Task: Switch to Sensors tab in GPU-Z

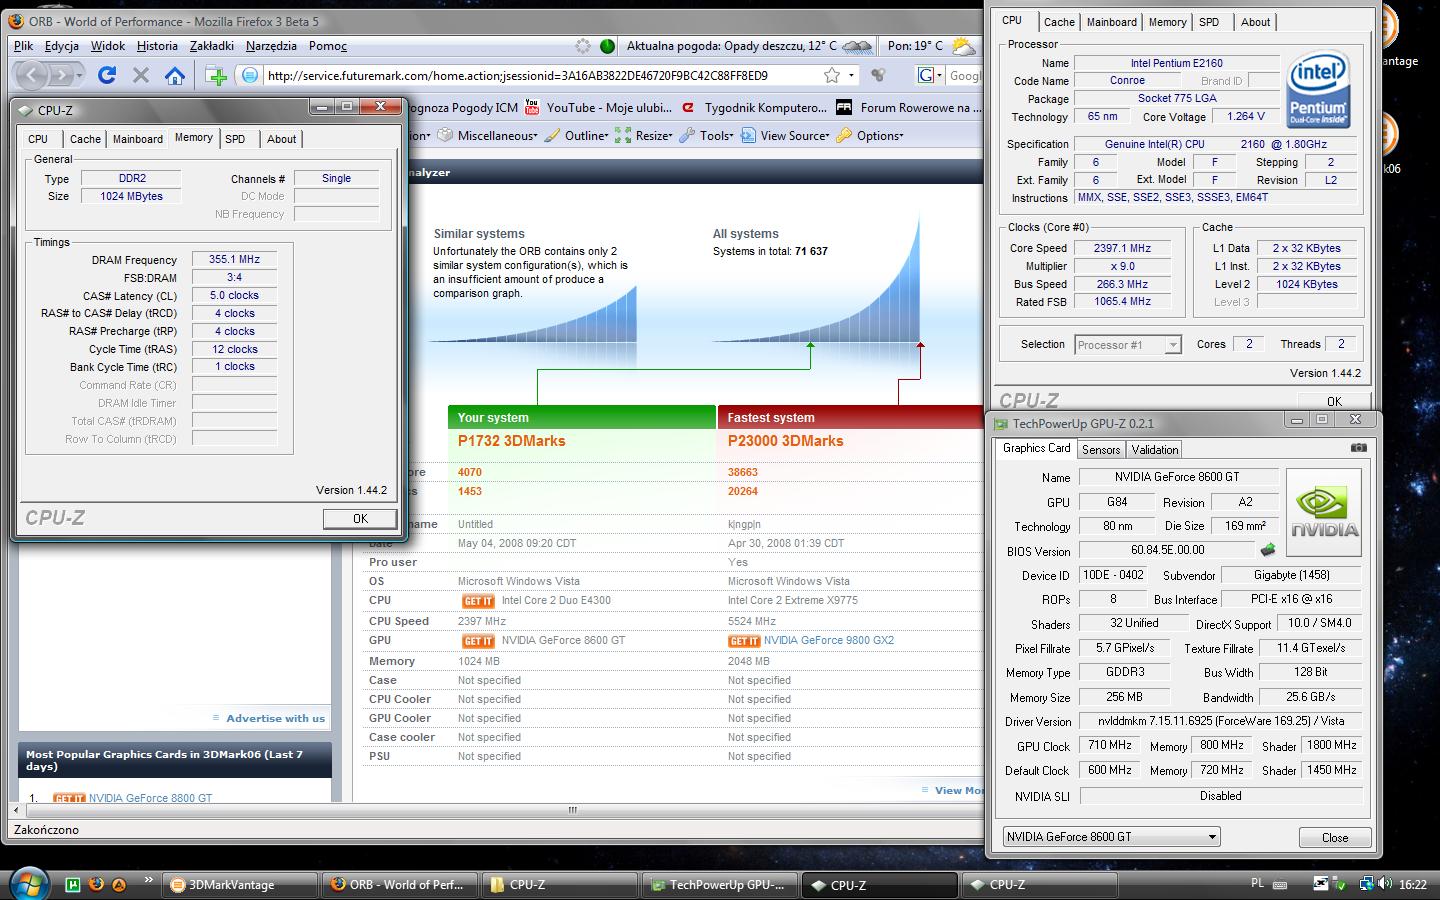Action: tap(1101, 450)
